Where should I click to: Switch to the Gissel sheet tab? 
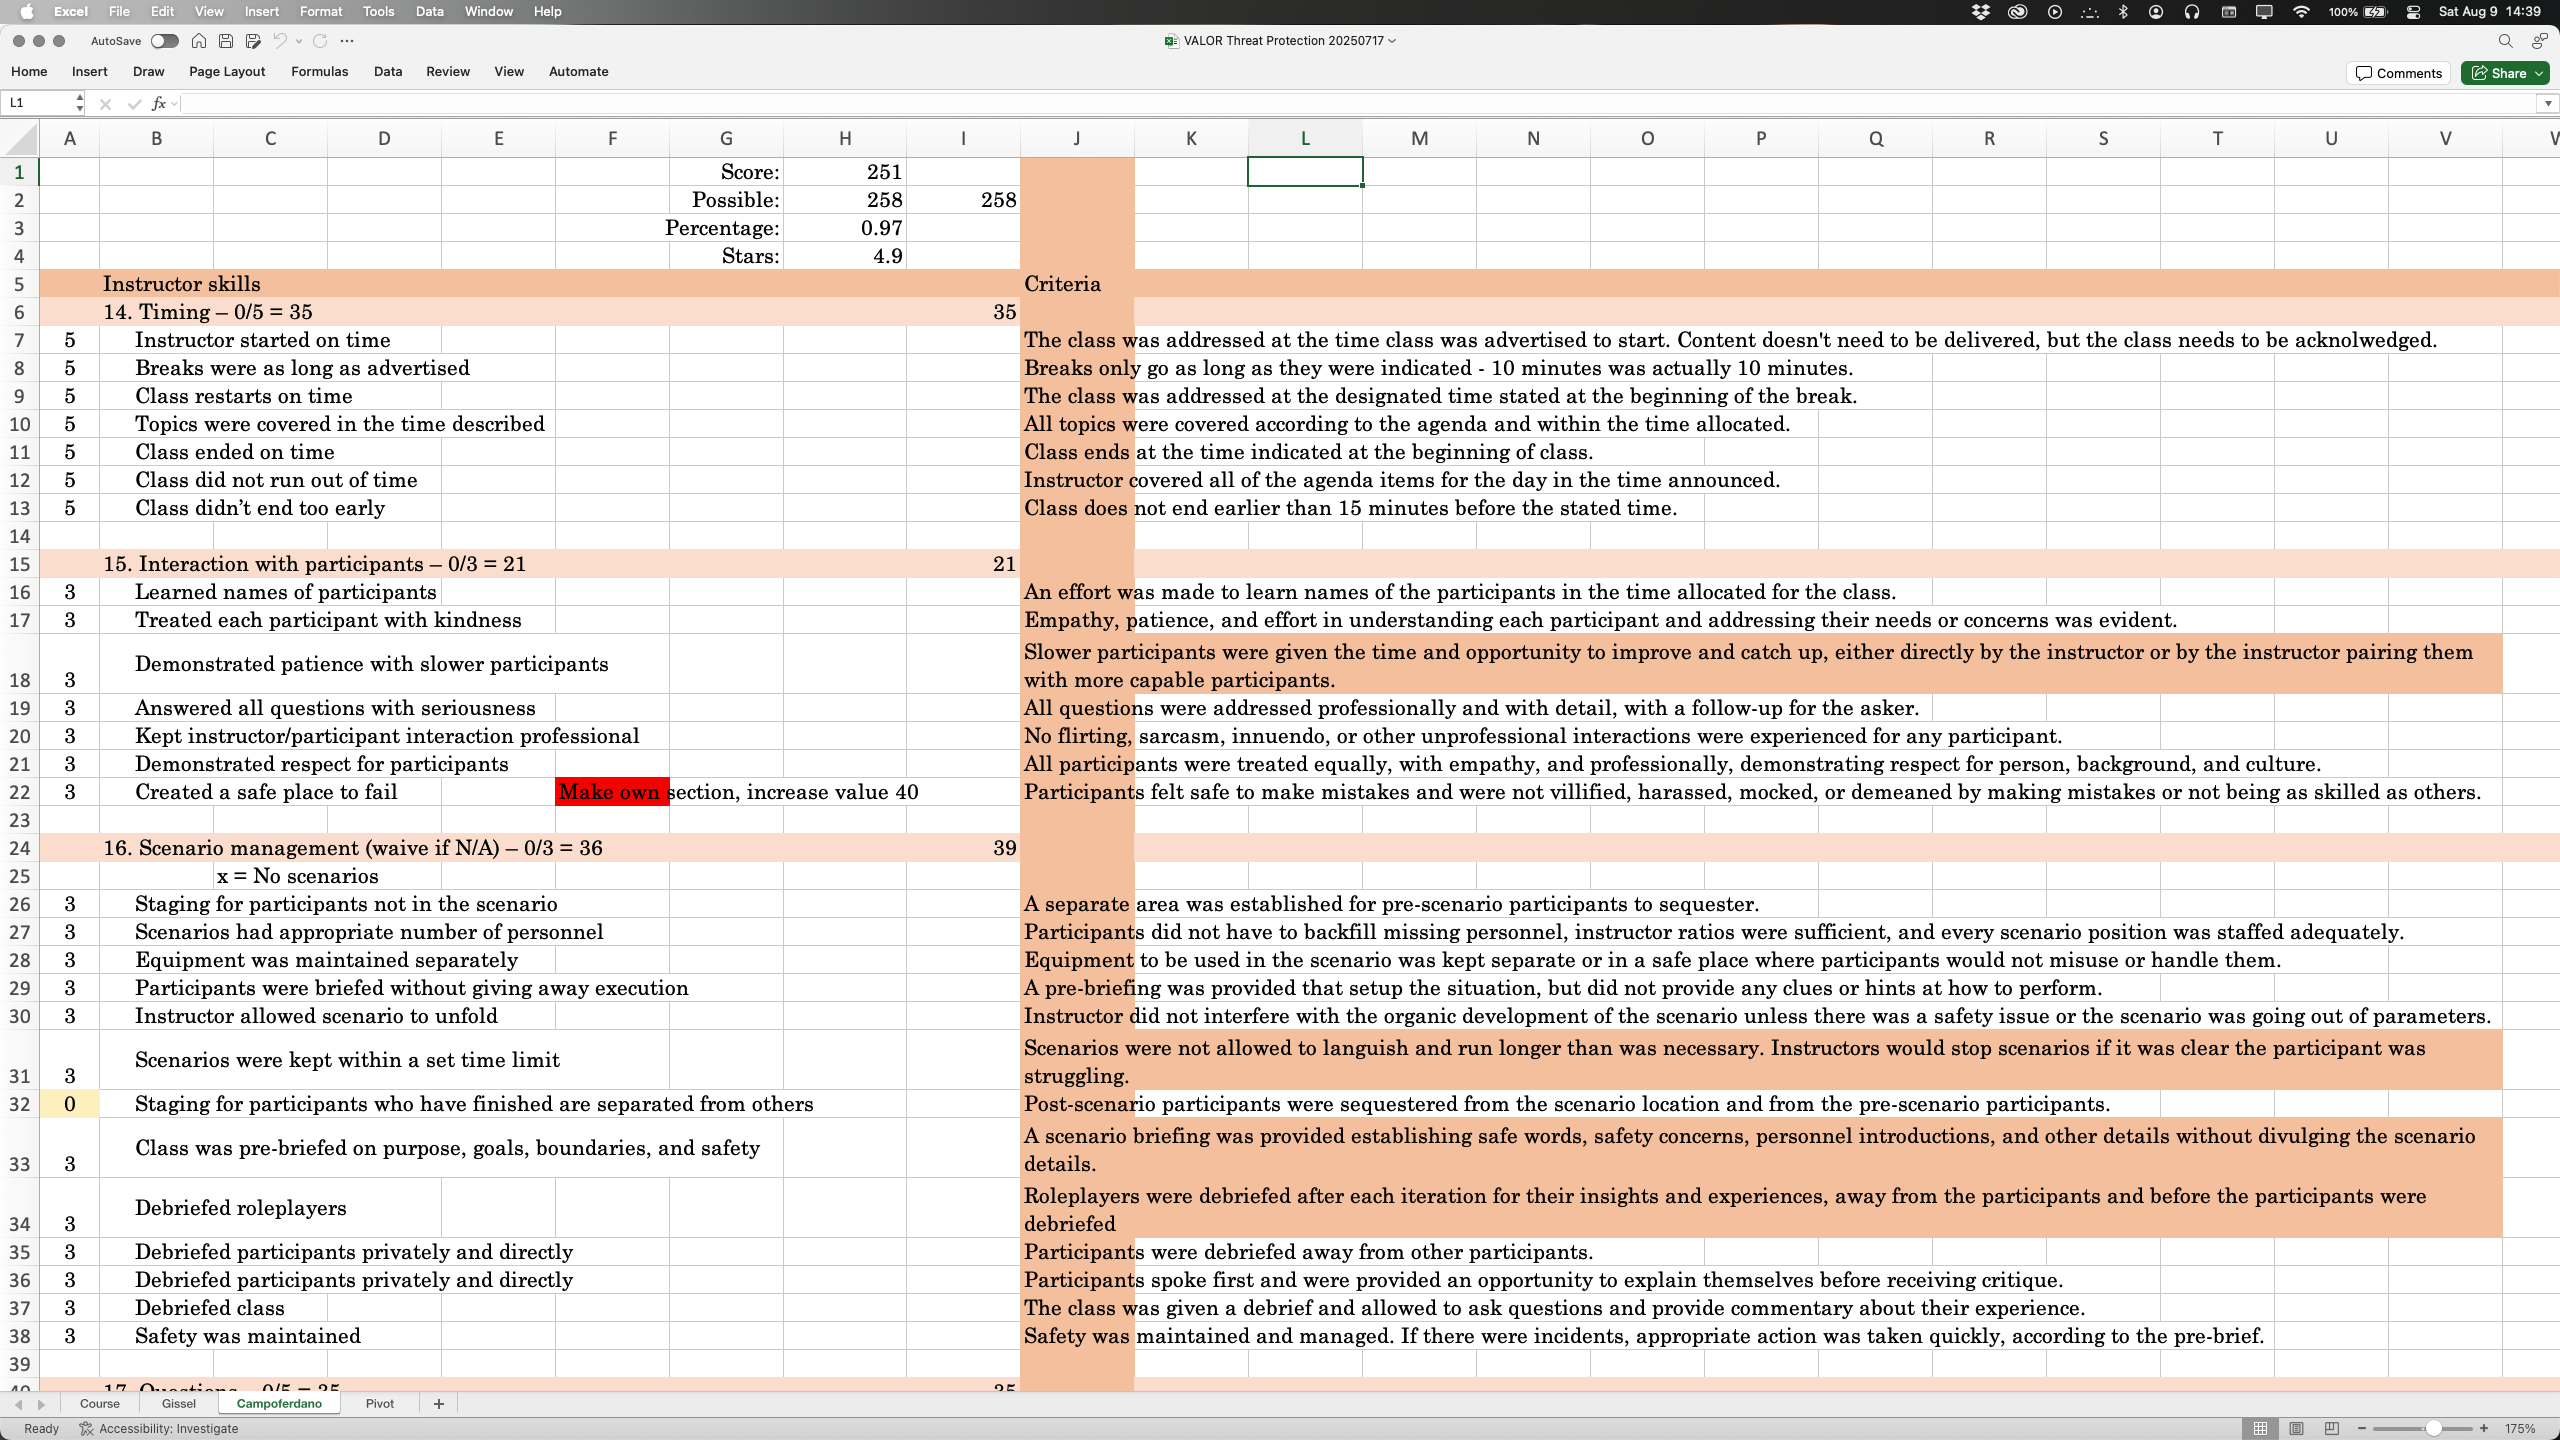[x=179, y=1403]
